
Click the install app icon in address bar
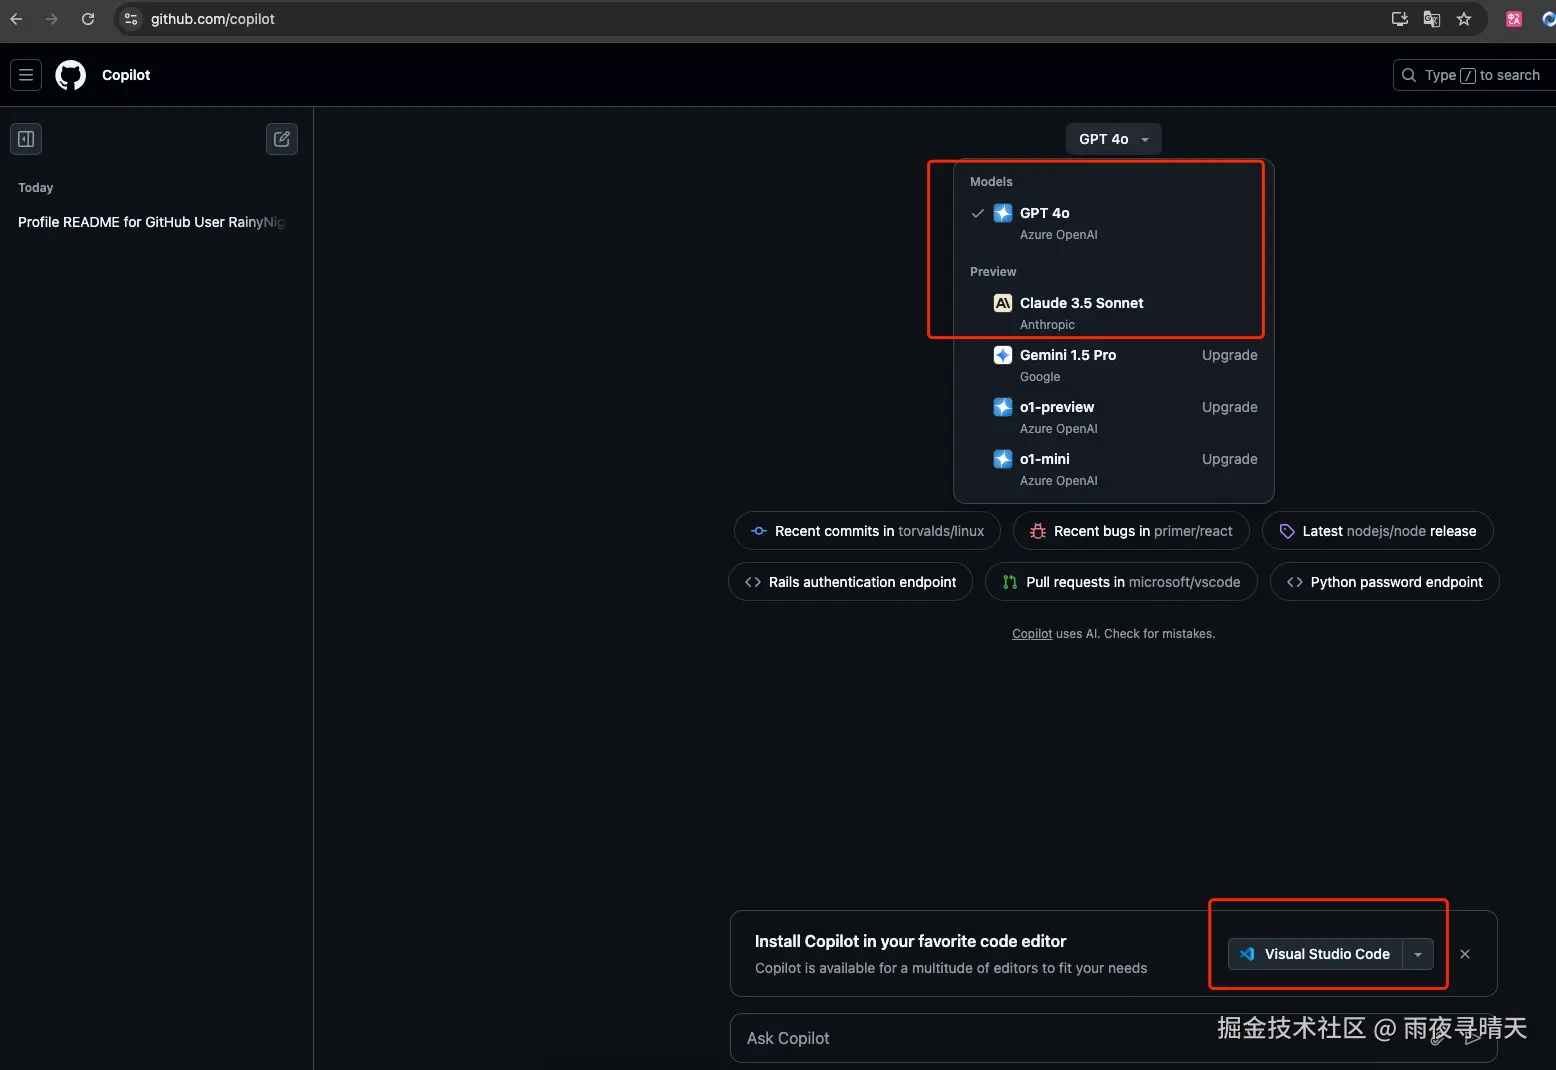click(1400, 19)
